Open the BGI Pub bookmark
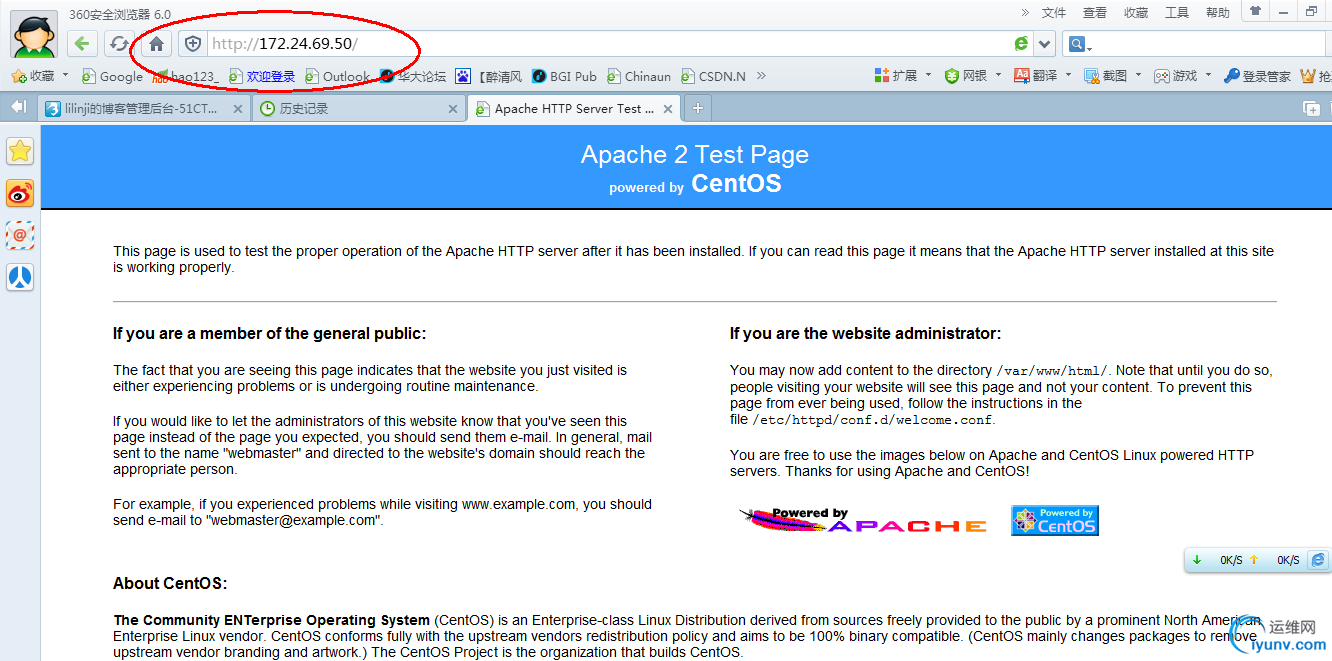 564,76
